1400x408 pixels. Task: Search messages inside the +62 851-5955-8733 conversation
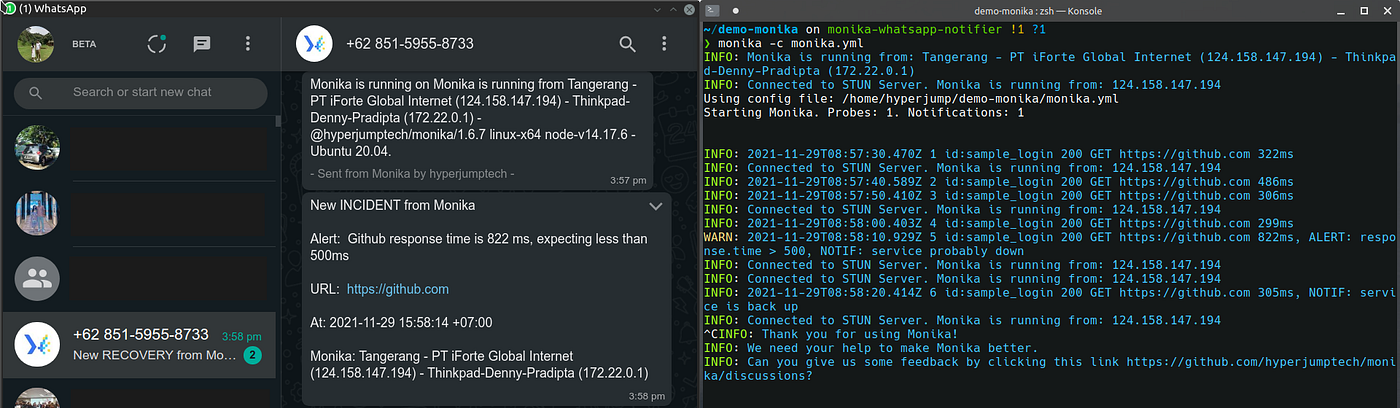[x=627, y=44]
